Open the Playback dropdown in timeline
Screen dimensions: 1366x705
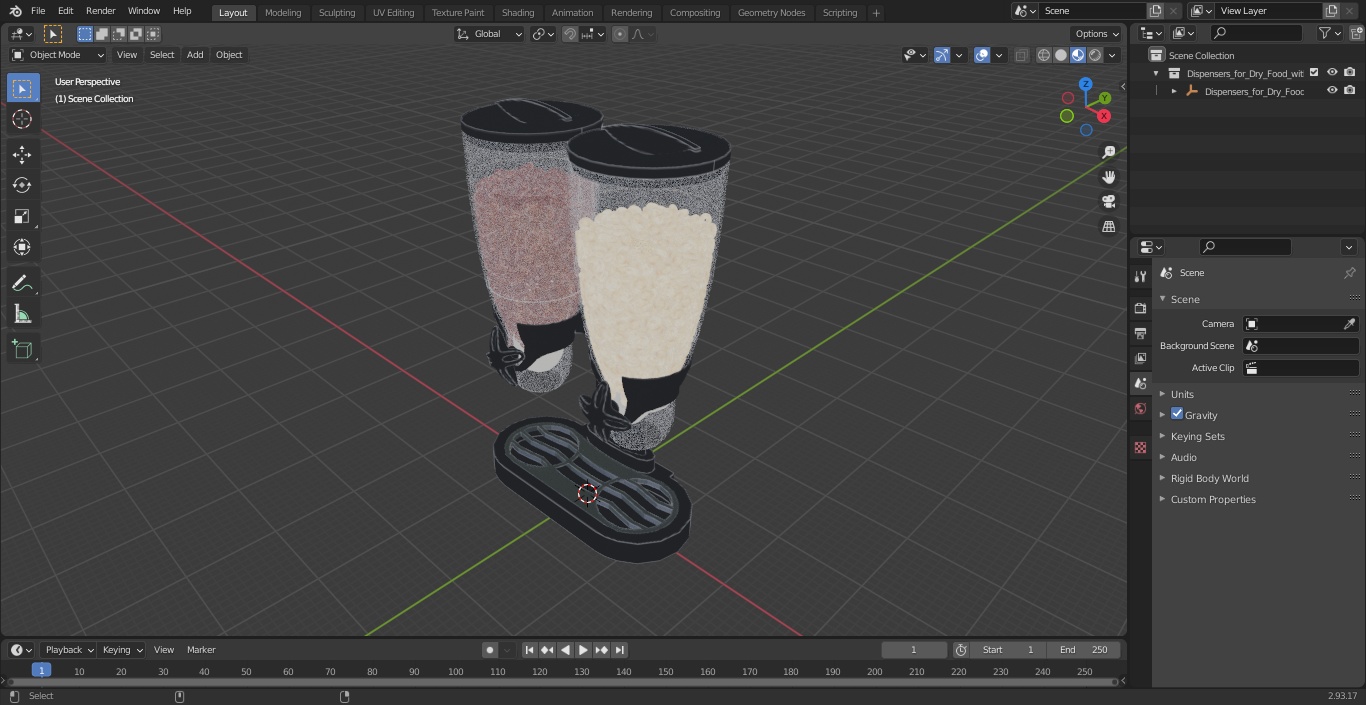point(69,650)
